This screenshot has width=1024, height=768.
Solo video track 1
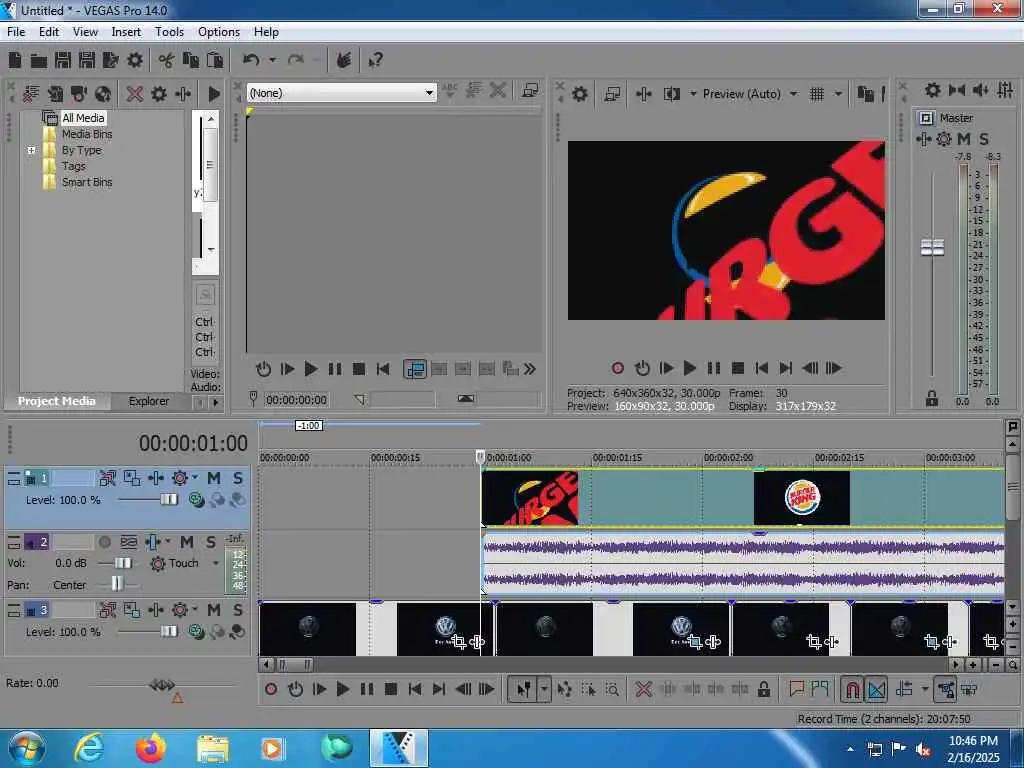[238, 478]
